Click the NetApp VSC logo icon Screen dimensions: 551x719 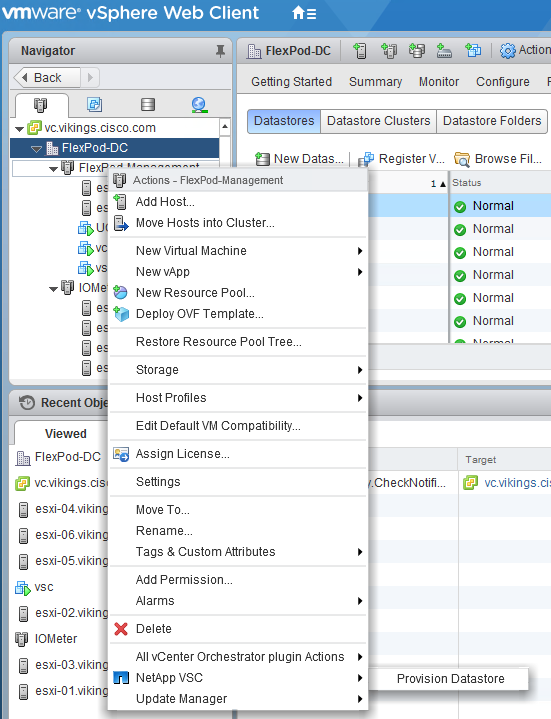point(121,678)
